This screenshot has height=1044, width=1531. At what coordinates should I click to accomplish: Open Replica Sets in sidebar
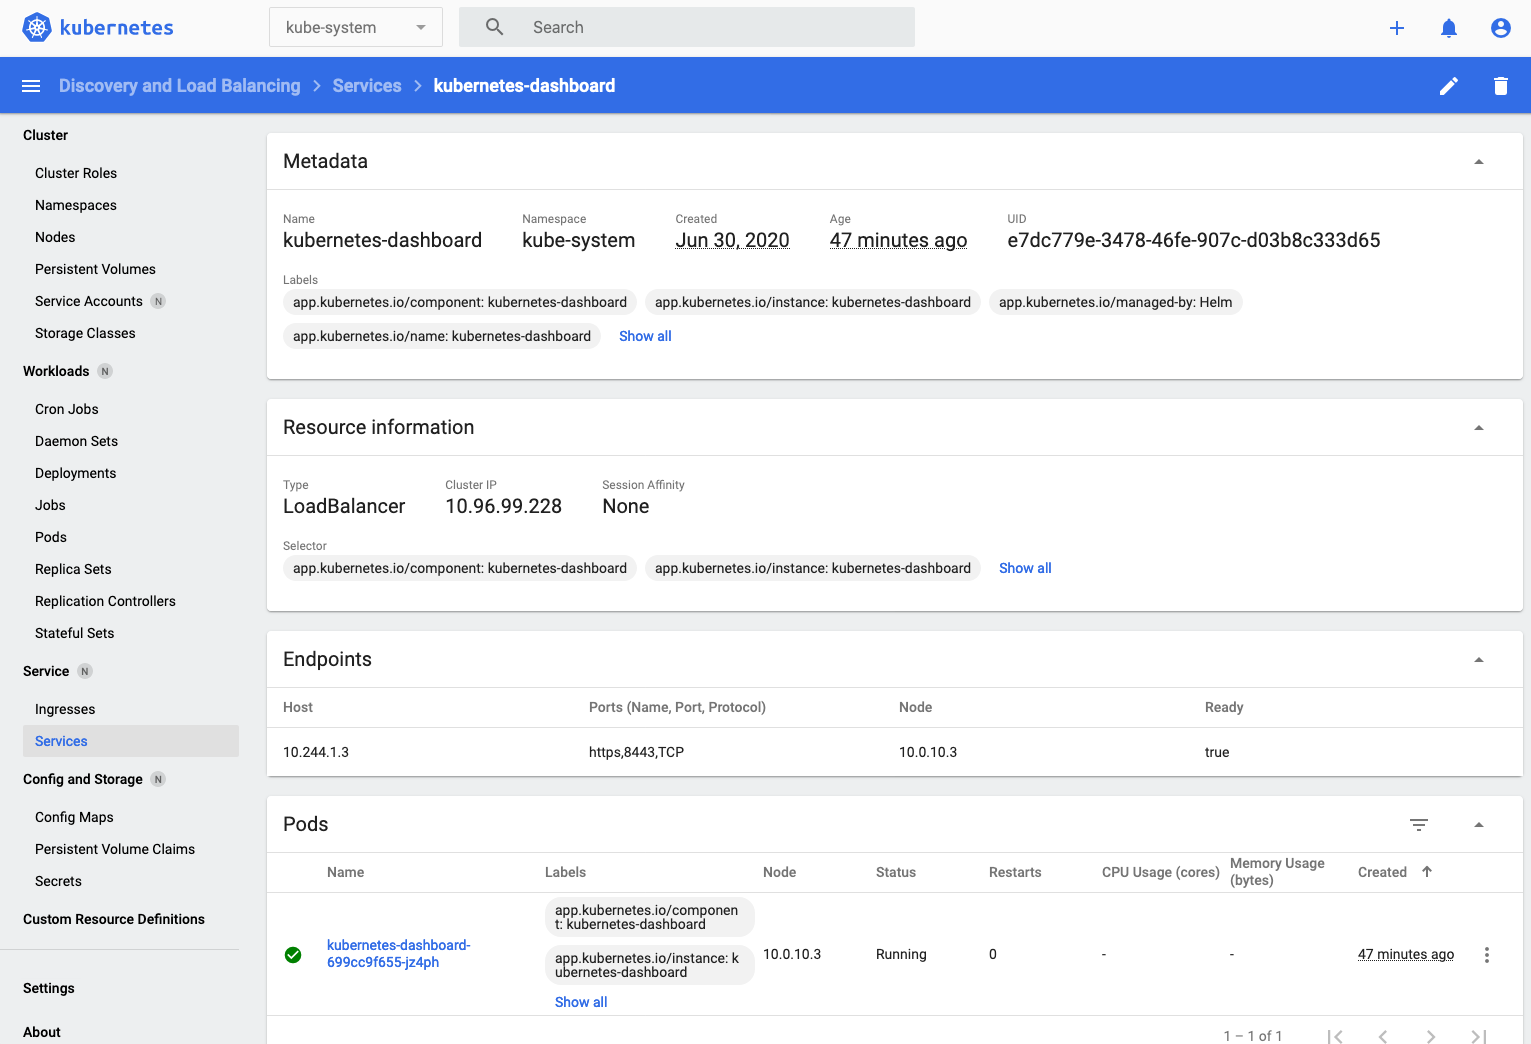73,569
